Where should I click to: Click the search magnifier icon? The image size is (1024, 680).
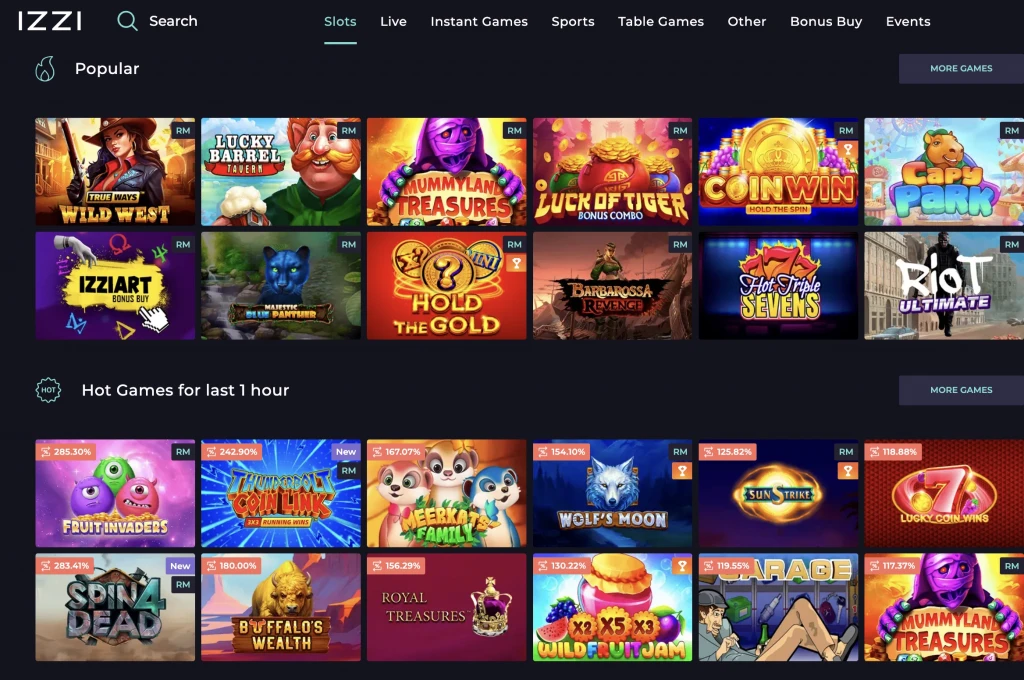[x=127, y=21]
